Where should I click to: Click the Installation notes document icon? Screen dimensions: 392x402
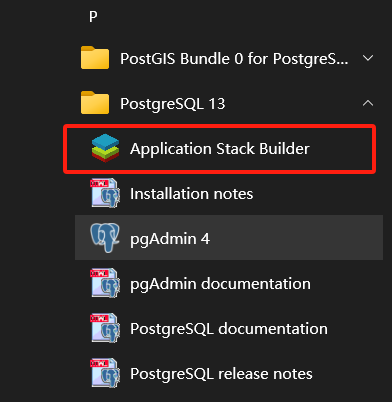click(105, 193)
